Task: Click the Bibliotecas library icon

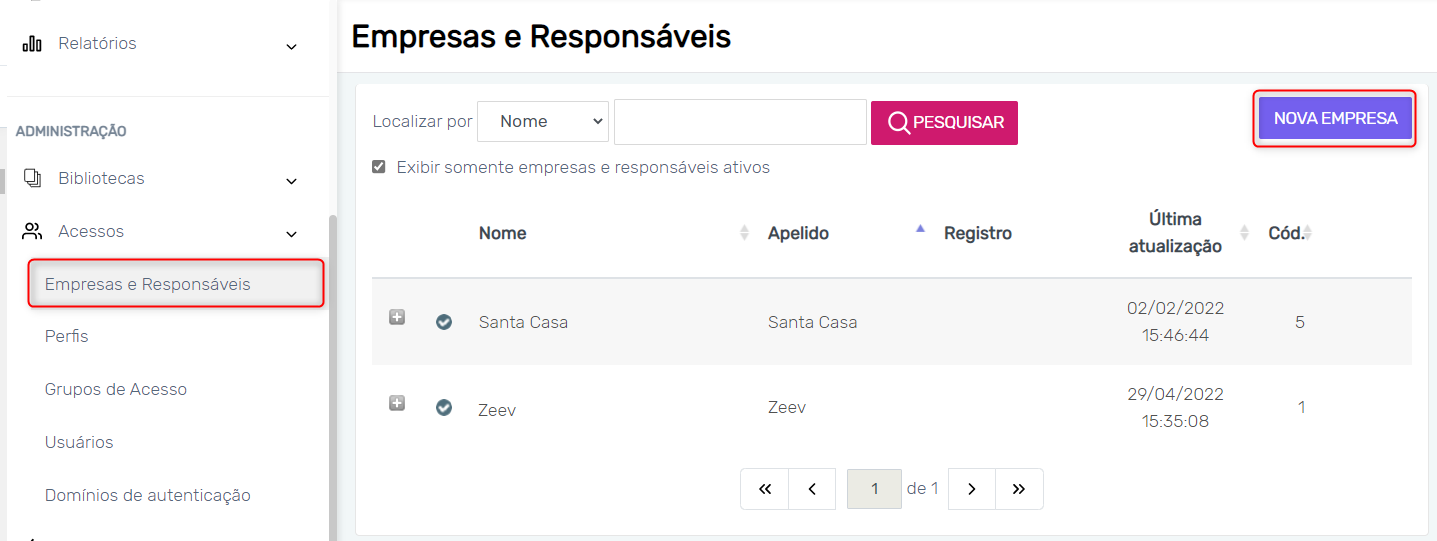Action: pos(32,178)
